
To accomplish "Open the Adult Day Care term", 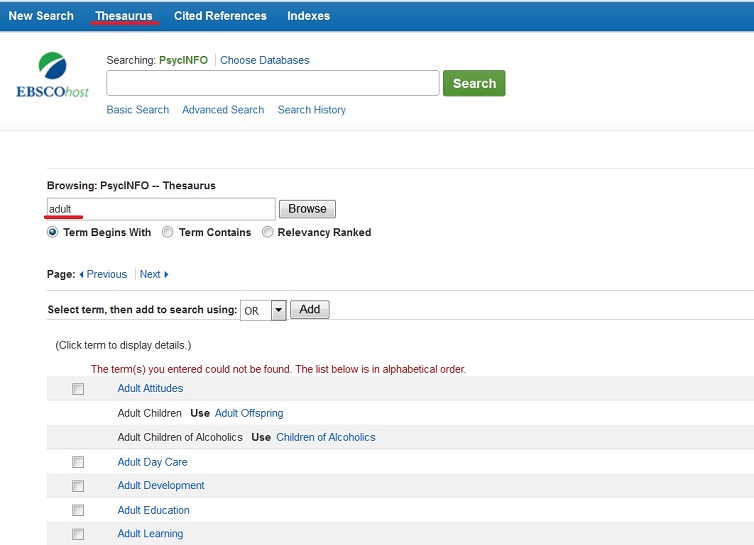I will [152, 462].
